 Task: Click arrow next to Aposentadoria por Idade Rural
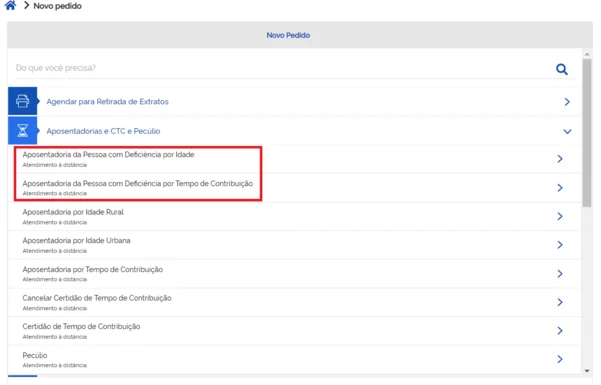560,216
